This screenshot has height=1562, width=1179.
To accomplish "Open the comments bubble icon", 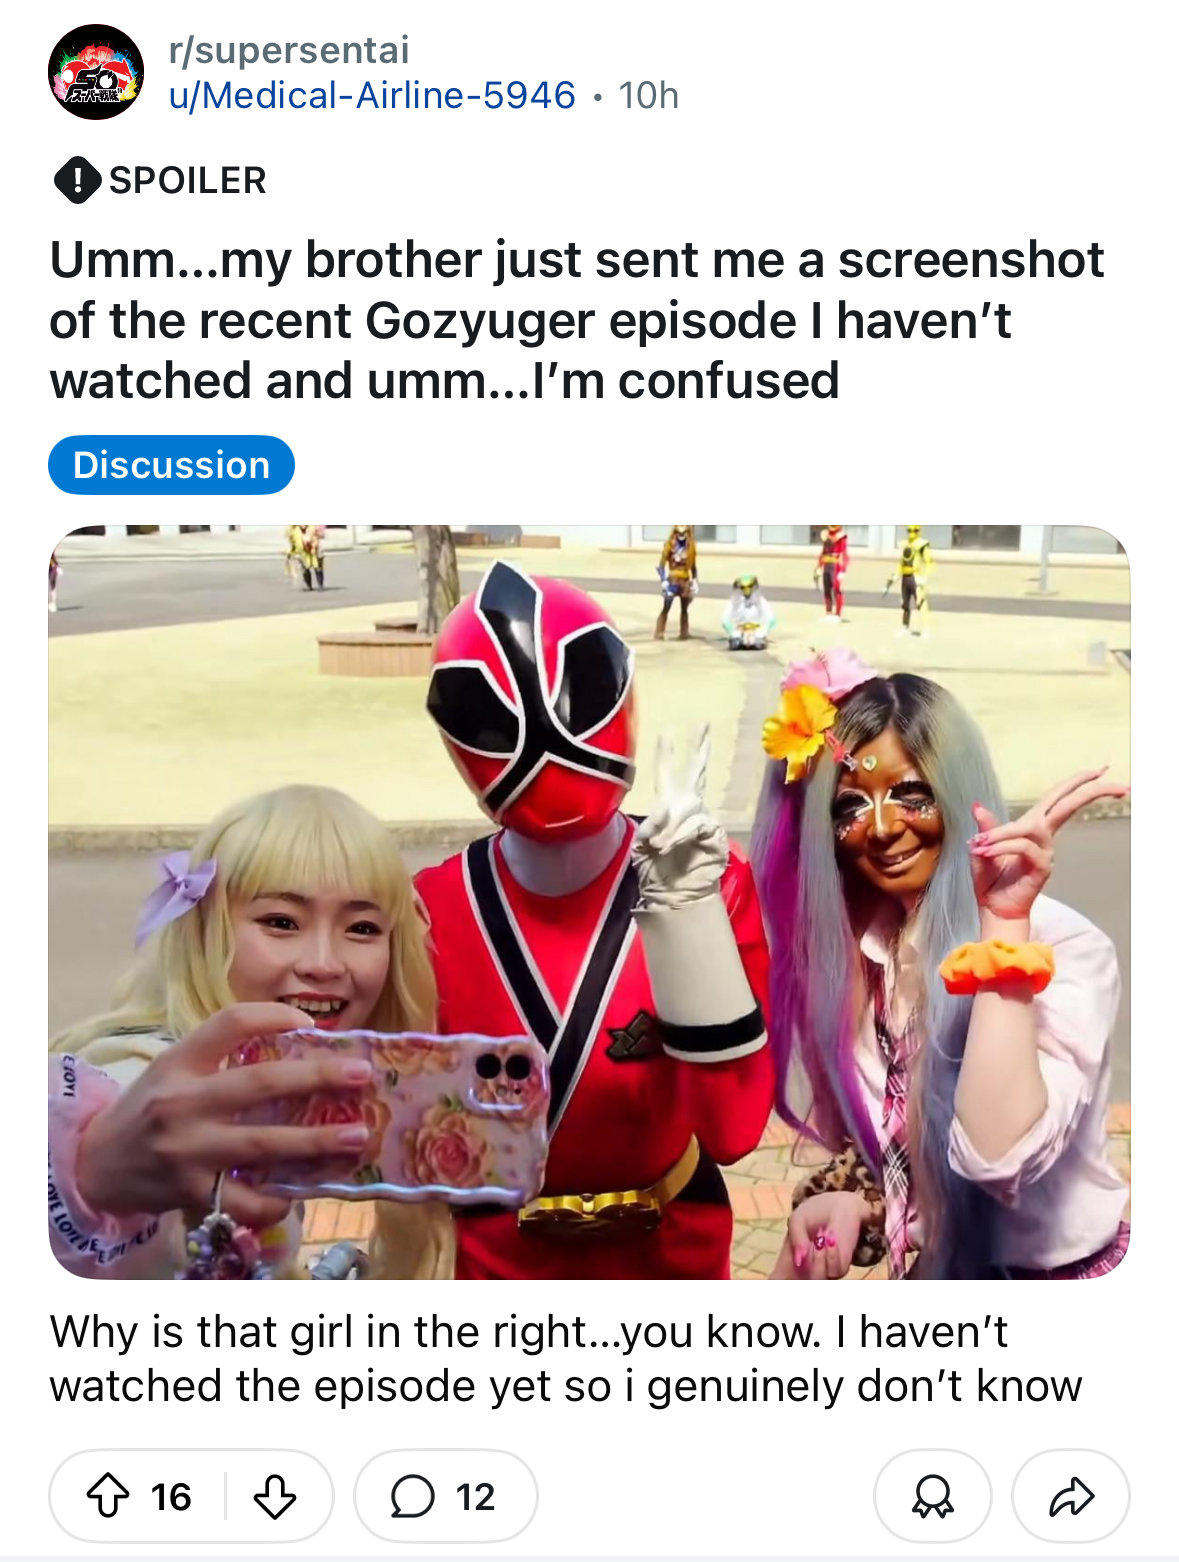I will 412,1497.
